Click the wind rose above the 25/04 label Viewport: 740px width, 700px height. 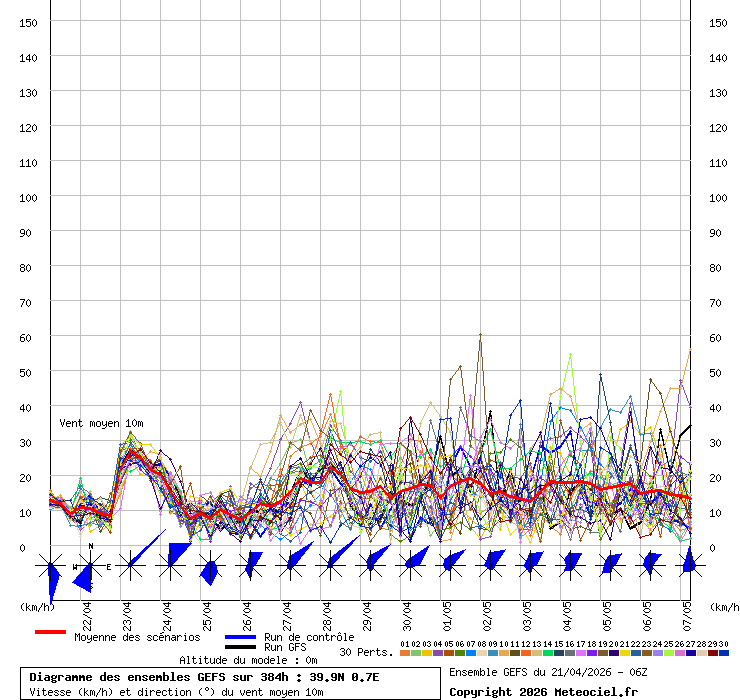tap(210, 567)
